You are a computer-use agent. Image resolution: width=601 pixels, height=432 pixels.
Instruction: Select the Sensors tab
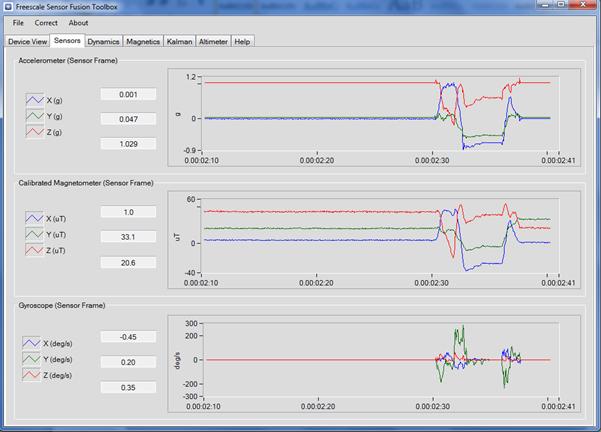67,41
